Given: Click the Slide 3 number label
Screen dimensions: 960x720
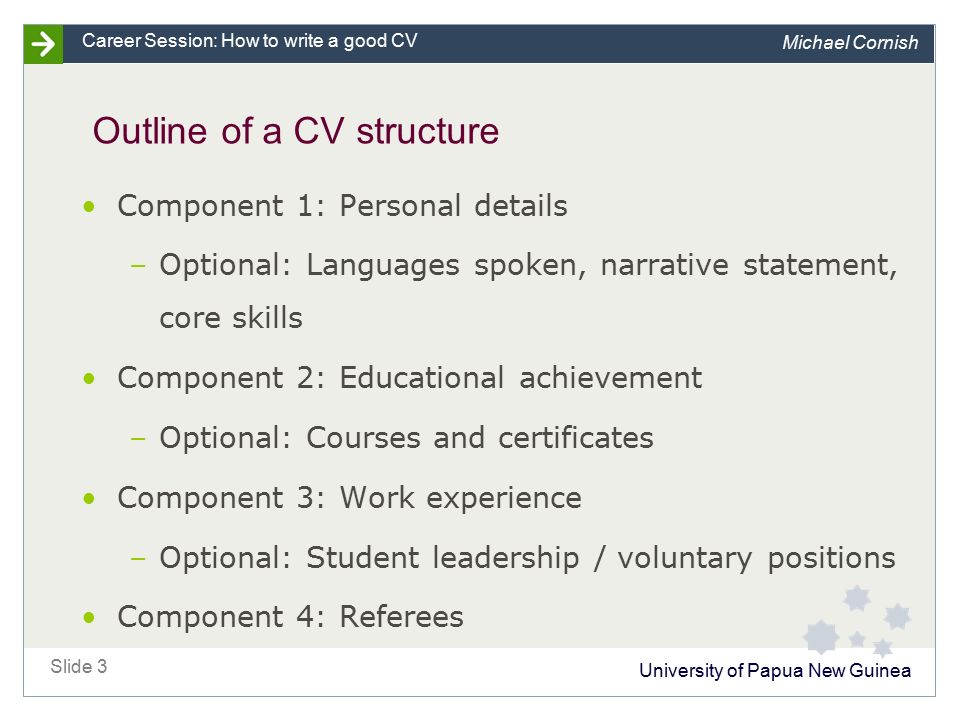Looking at the screenshot, I should 79,666.
